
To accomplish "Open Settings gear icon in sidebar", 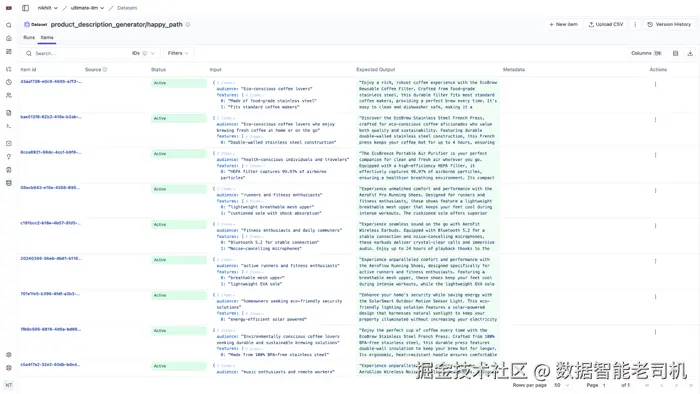I will [x=8, y=355].
